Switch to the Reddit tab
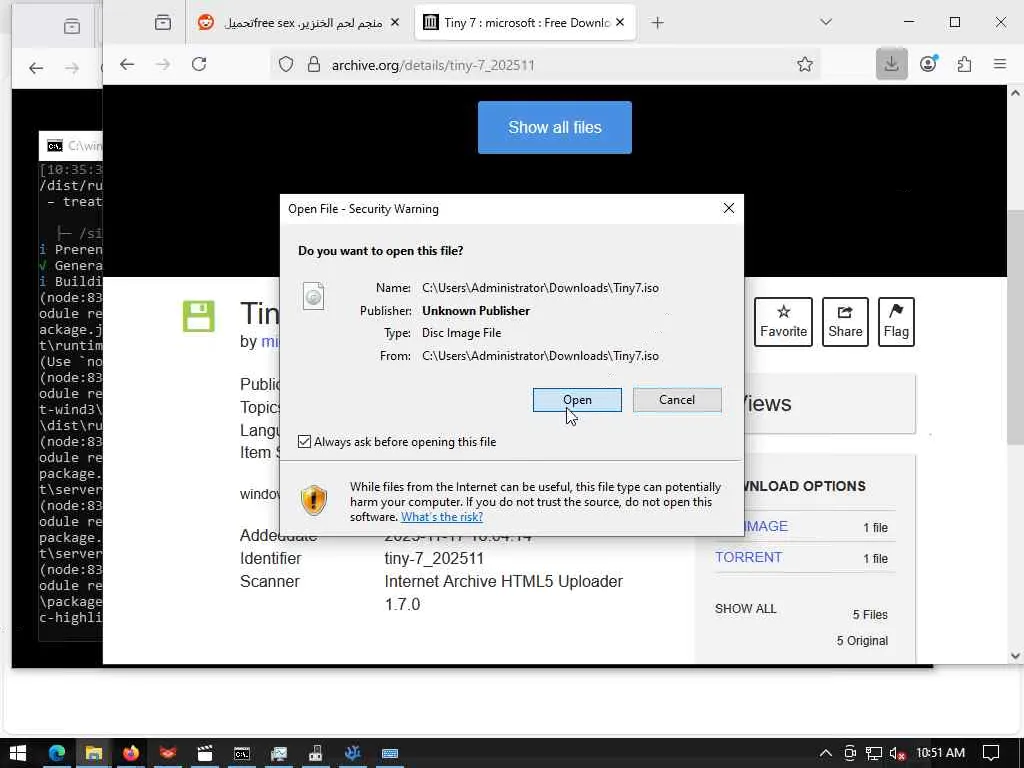The image size is (1024, 768). (x=298, y=23)
